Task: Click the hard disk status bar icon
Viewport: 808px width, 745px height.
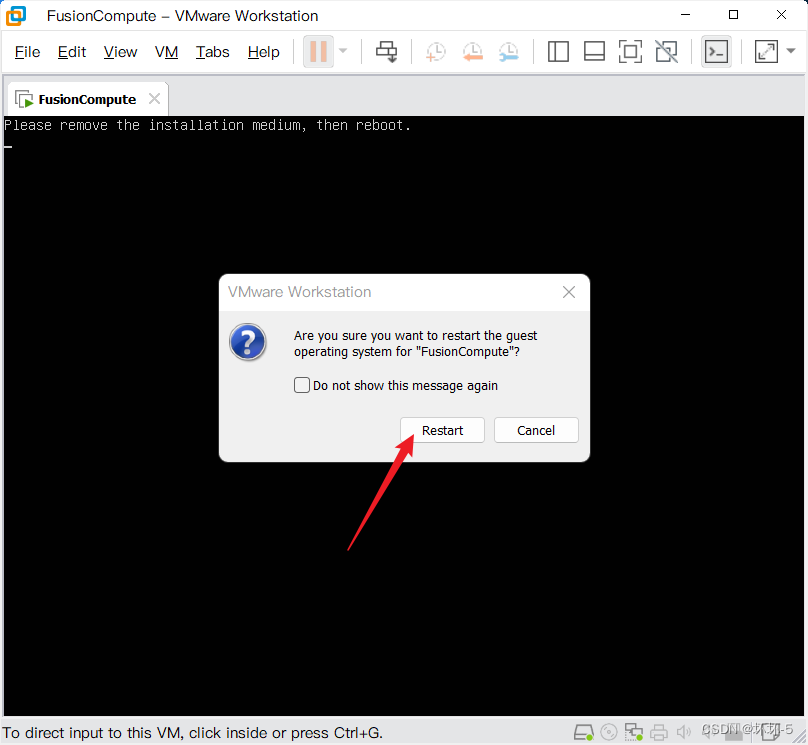Action: click(x=584, y=732)
